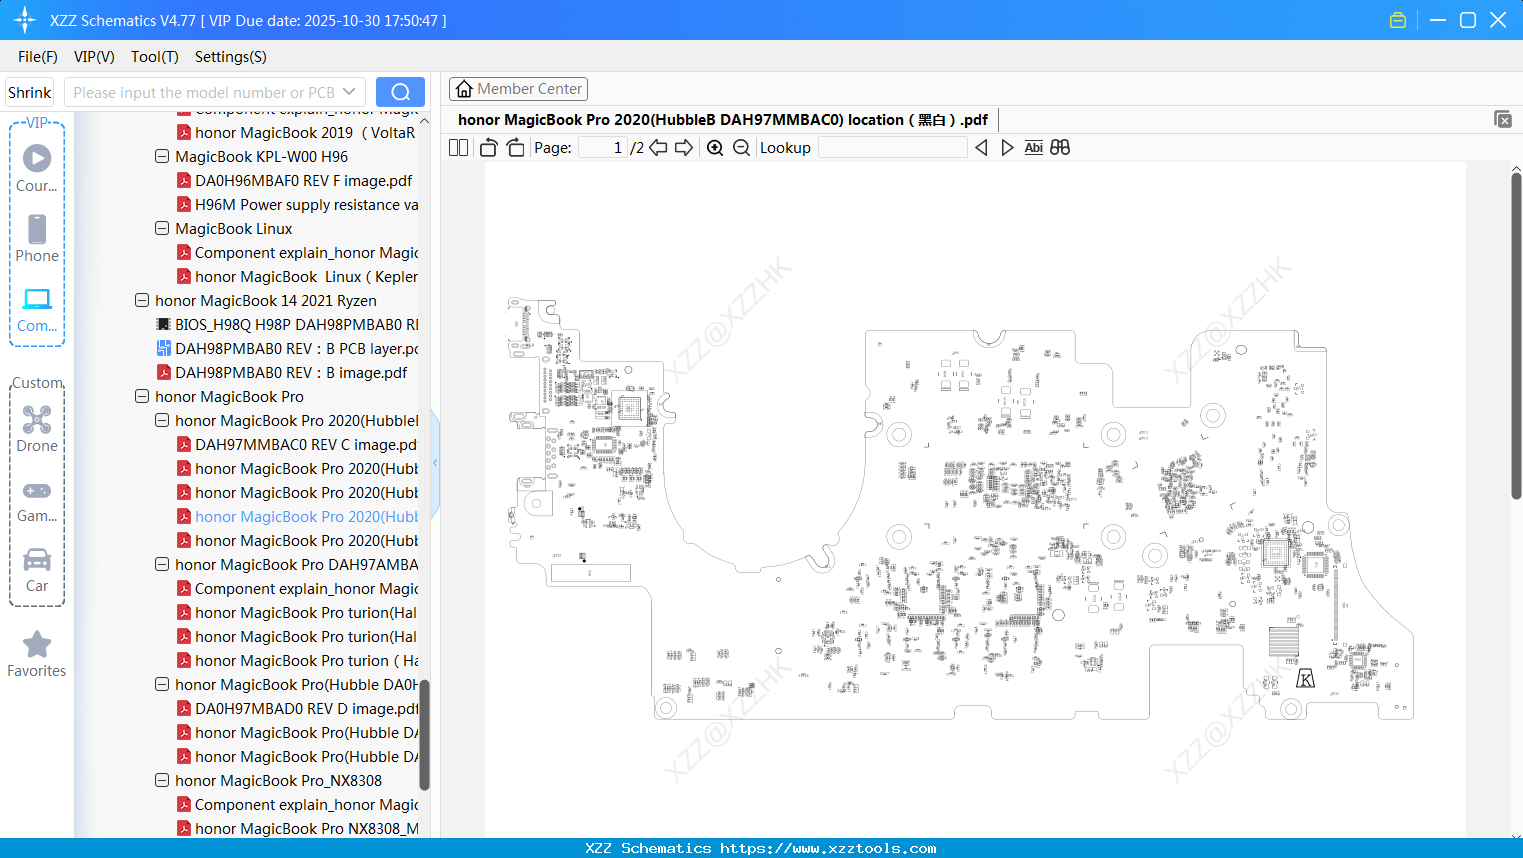Collapse the MagicBook KPL-W00 H96 folder
Image resolution: width=1523 pixels, height=858 pixels.
click(x=162, y=156)
